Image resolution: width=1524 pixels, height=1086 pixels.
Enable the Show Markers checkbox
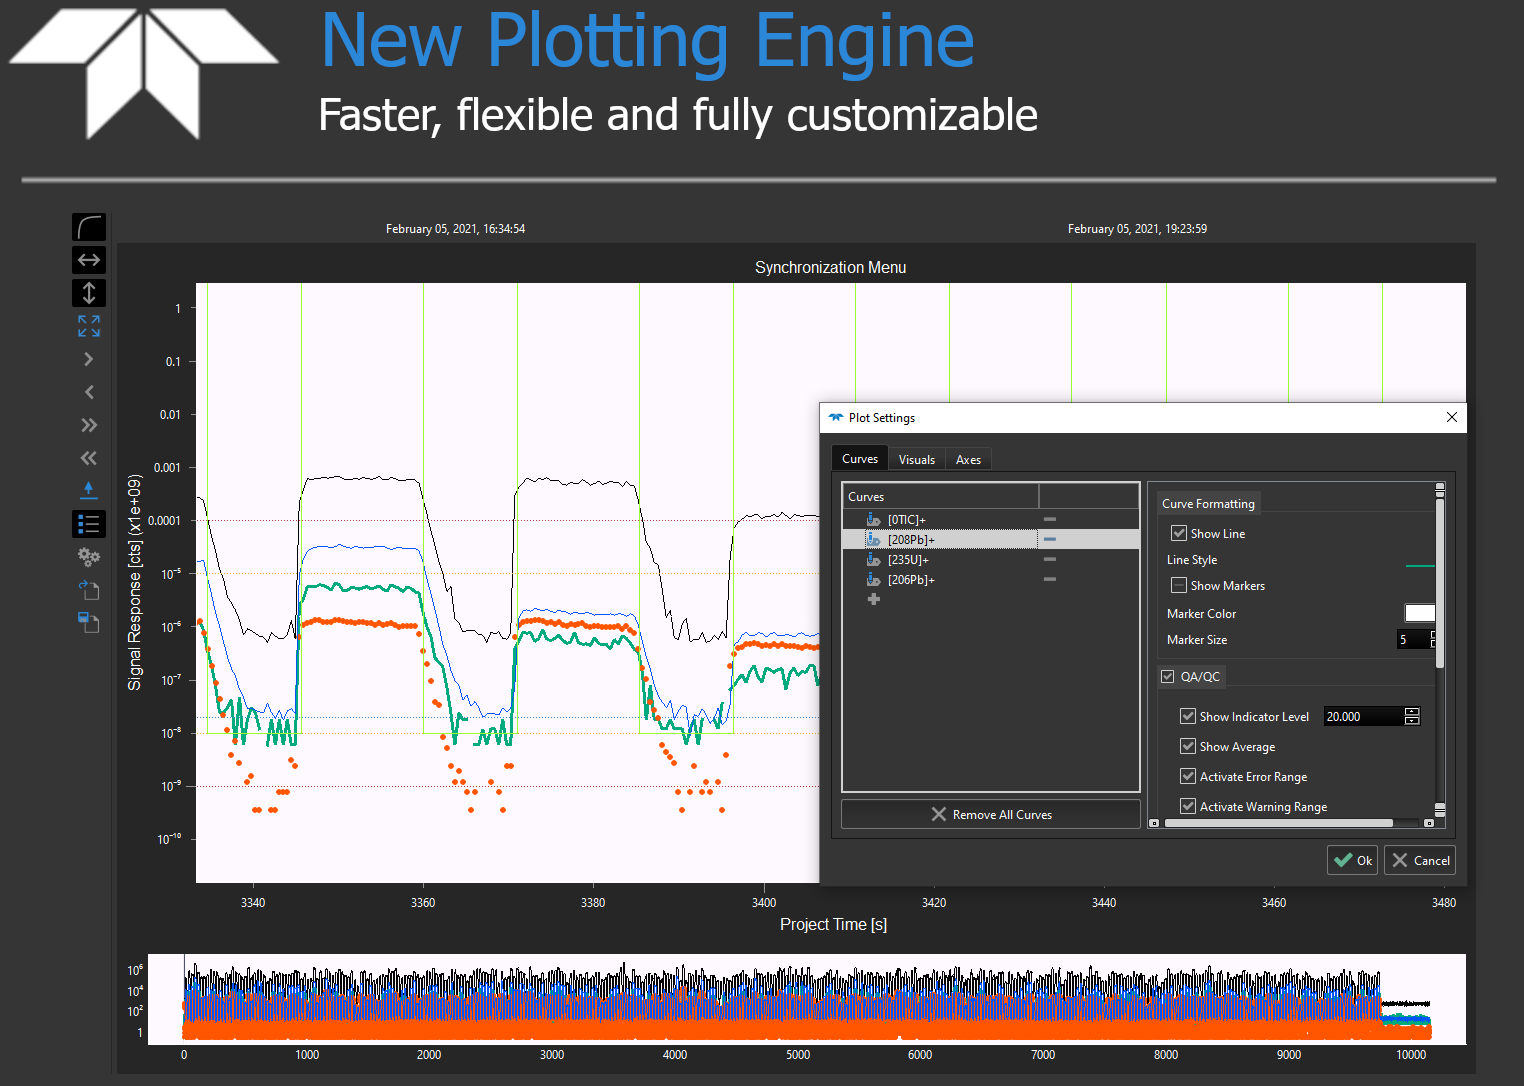click(1179, 585)
